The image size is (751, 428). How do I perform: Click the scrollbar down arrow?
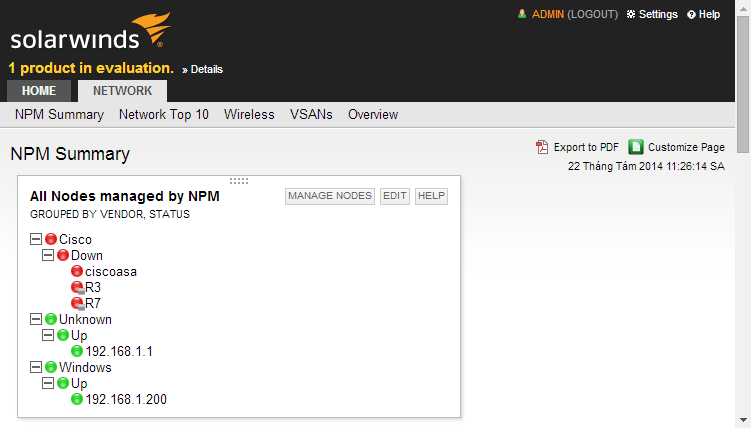(743, 420)
